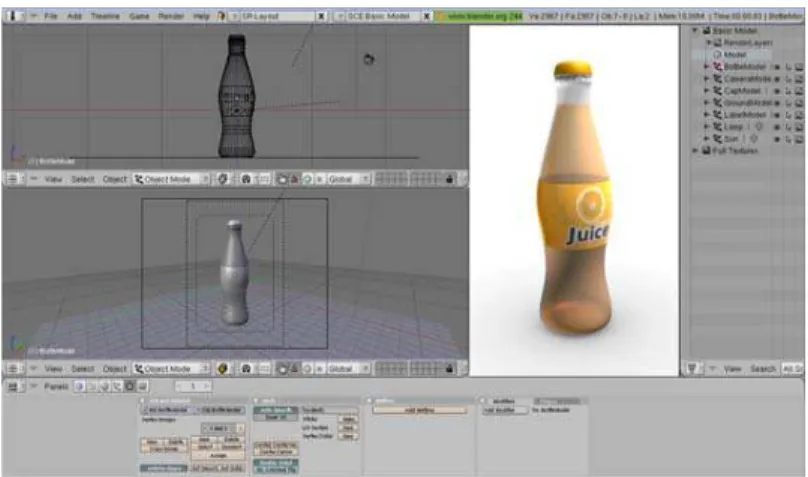Open Global orientation dropdown in upper 3D view
Viewport: 808px width, 477px height.
click(348, 179)
